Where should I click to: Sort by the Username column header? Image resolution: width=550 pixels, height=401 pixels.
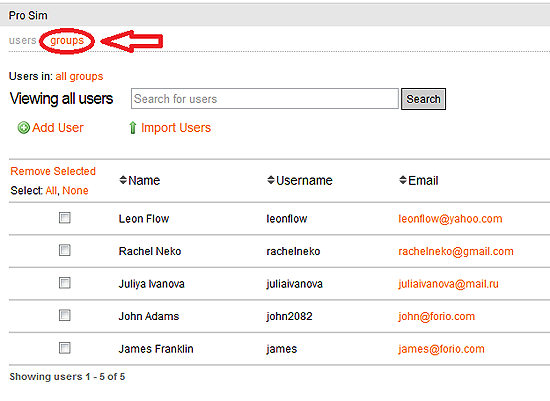[x=304, y=180]
